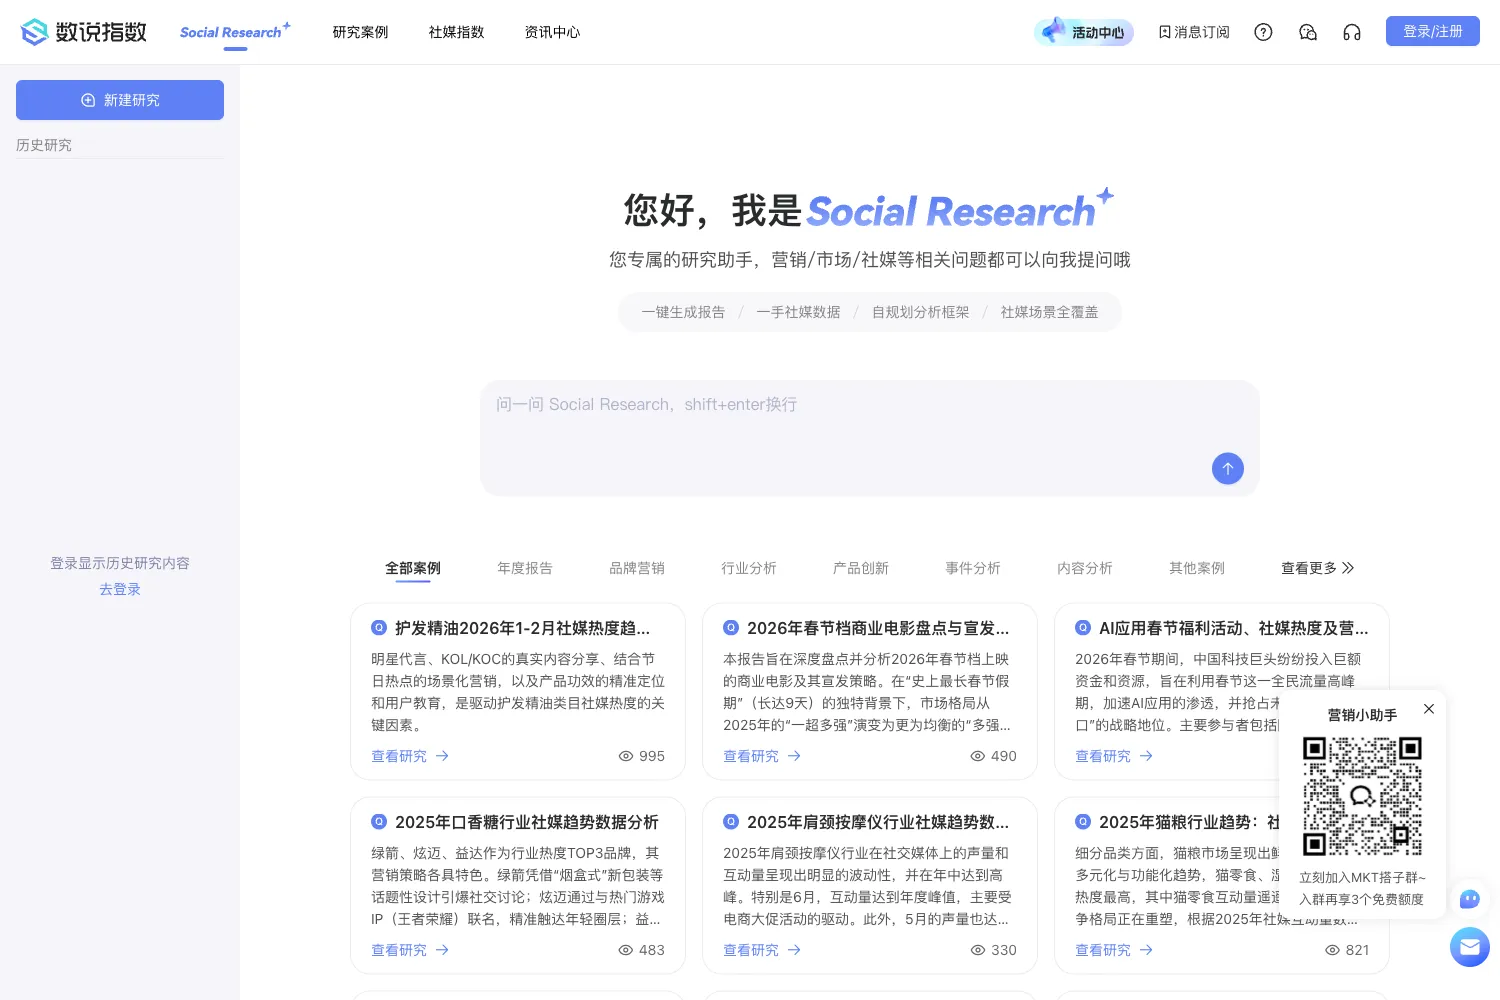This screenshot has width=1500, height=1000.
Task: Click 查看研究 on the 护发精油 card
Action: click(410, 756)
